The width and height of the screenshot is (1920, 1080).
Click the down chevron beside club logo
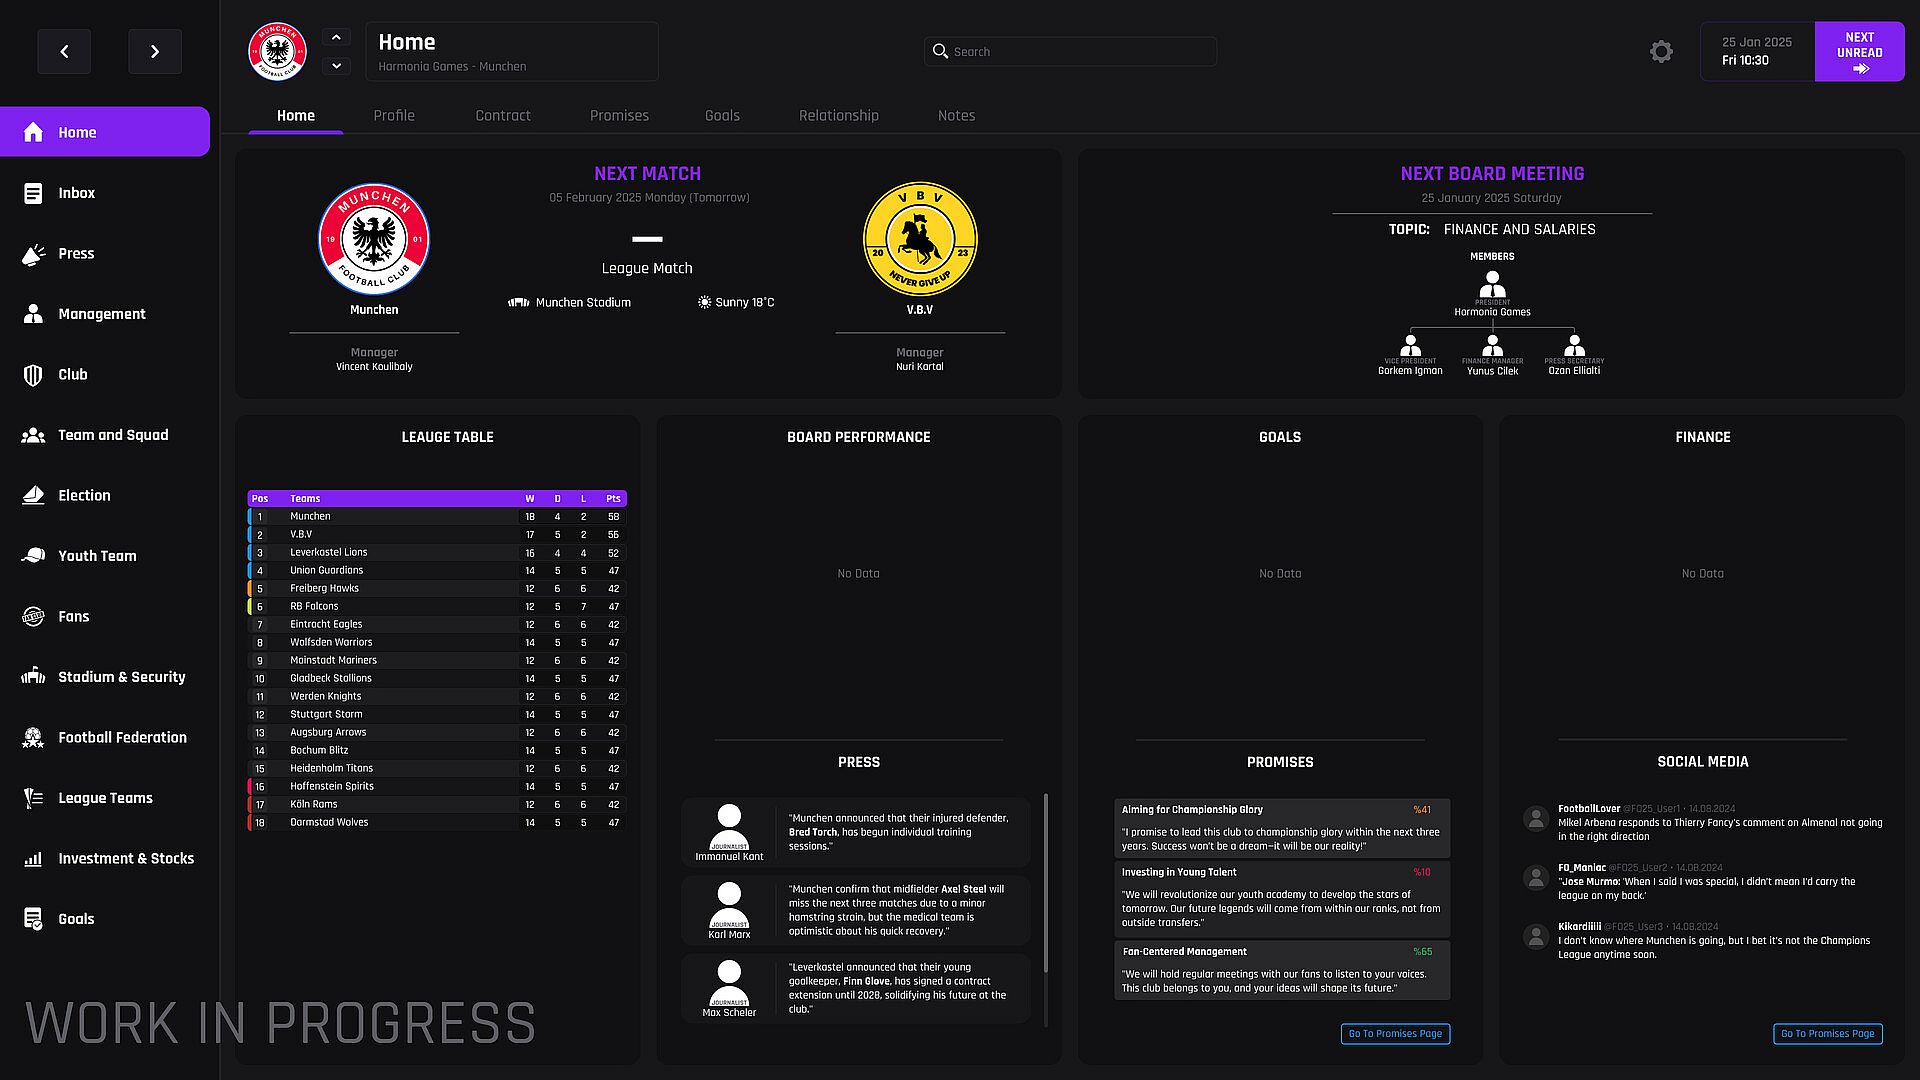click(336, 66)
